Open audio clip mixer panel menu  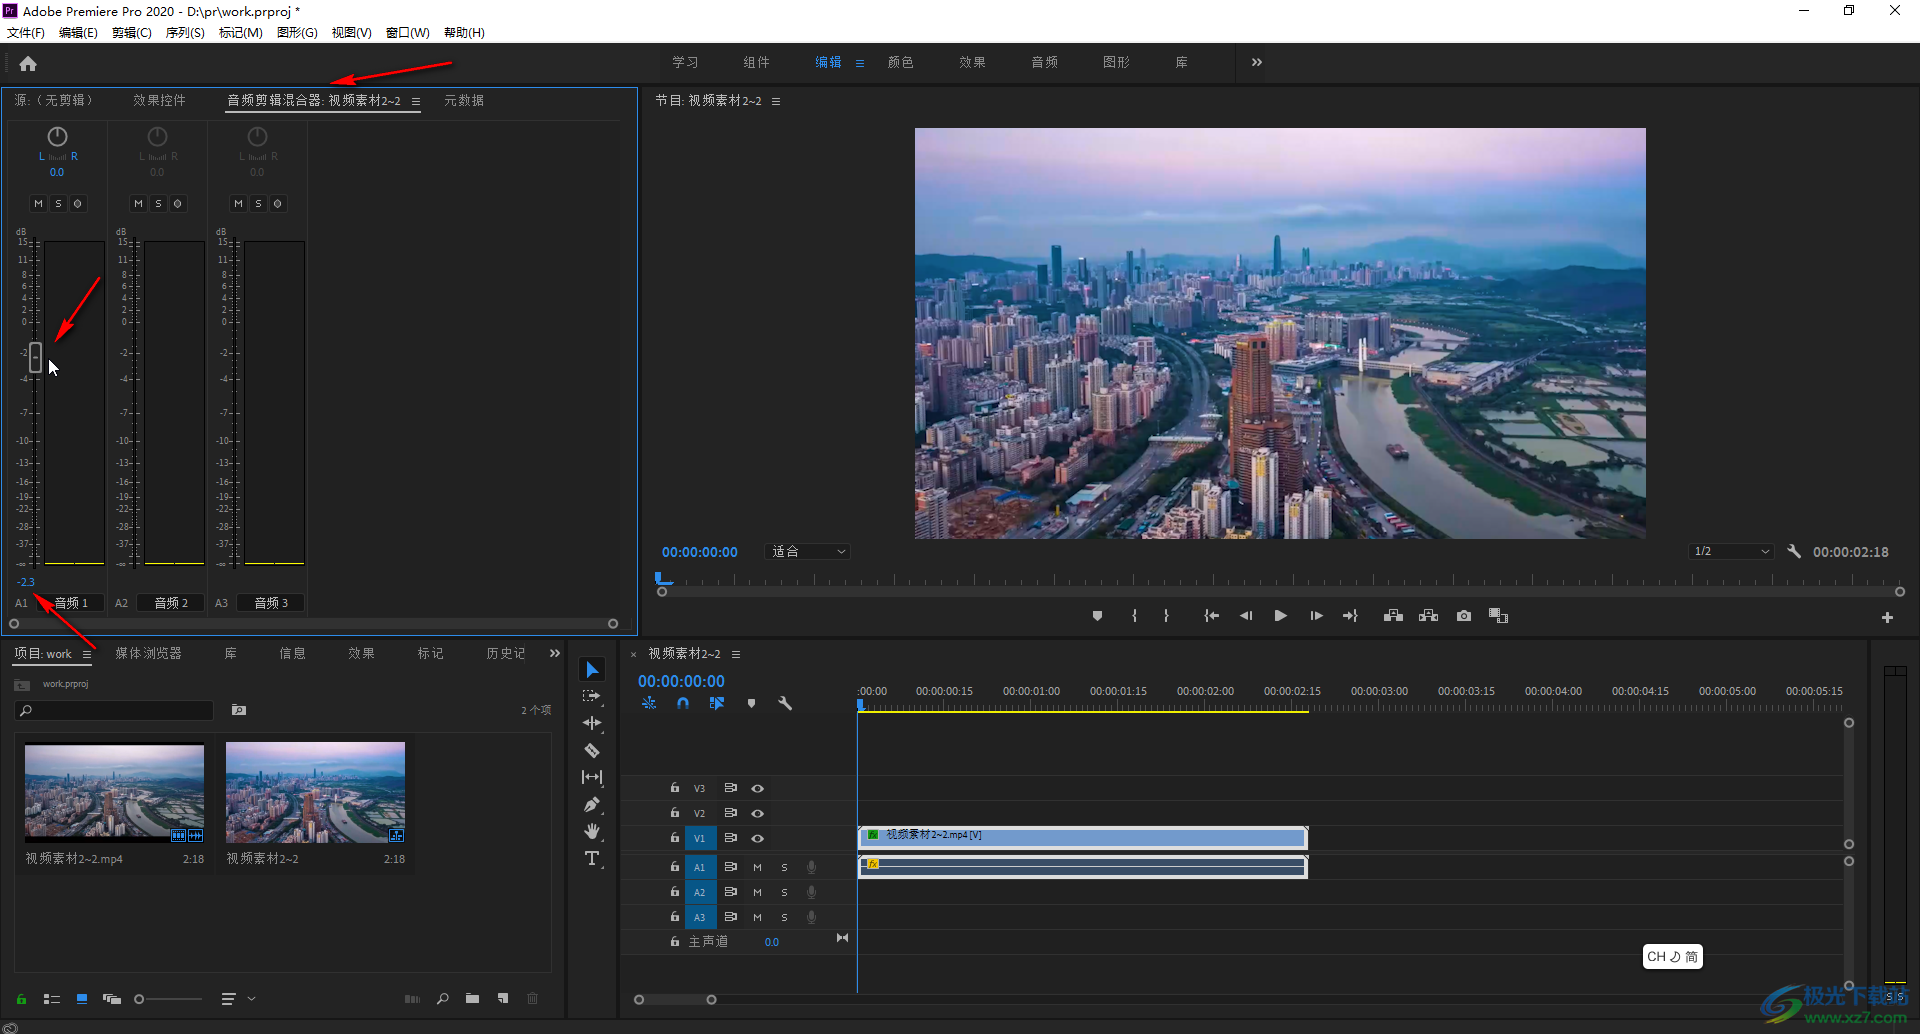click(x=416, y=101)
